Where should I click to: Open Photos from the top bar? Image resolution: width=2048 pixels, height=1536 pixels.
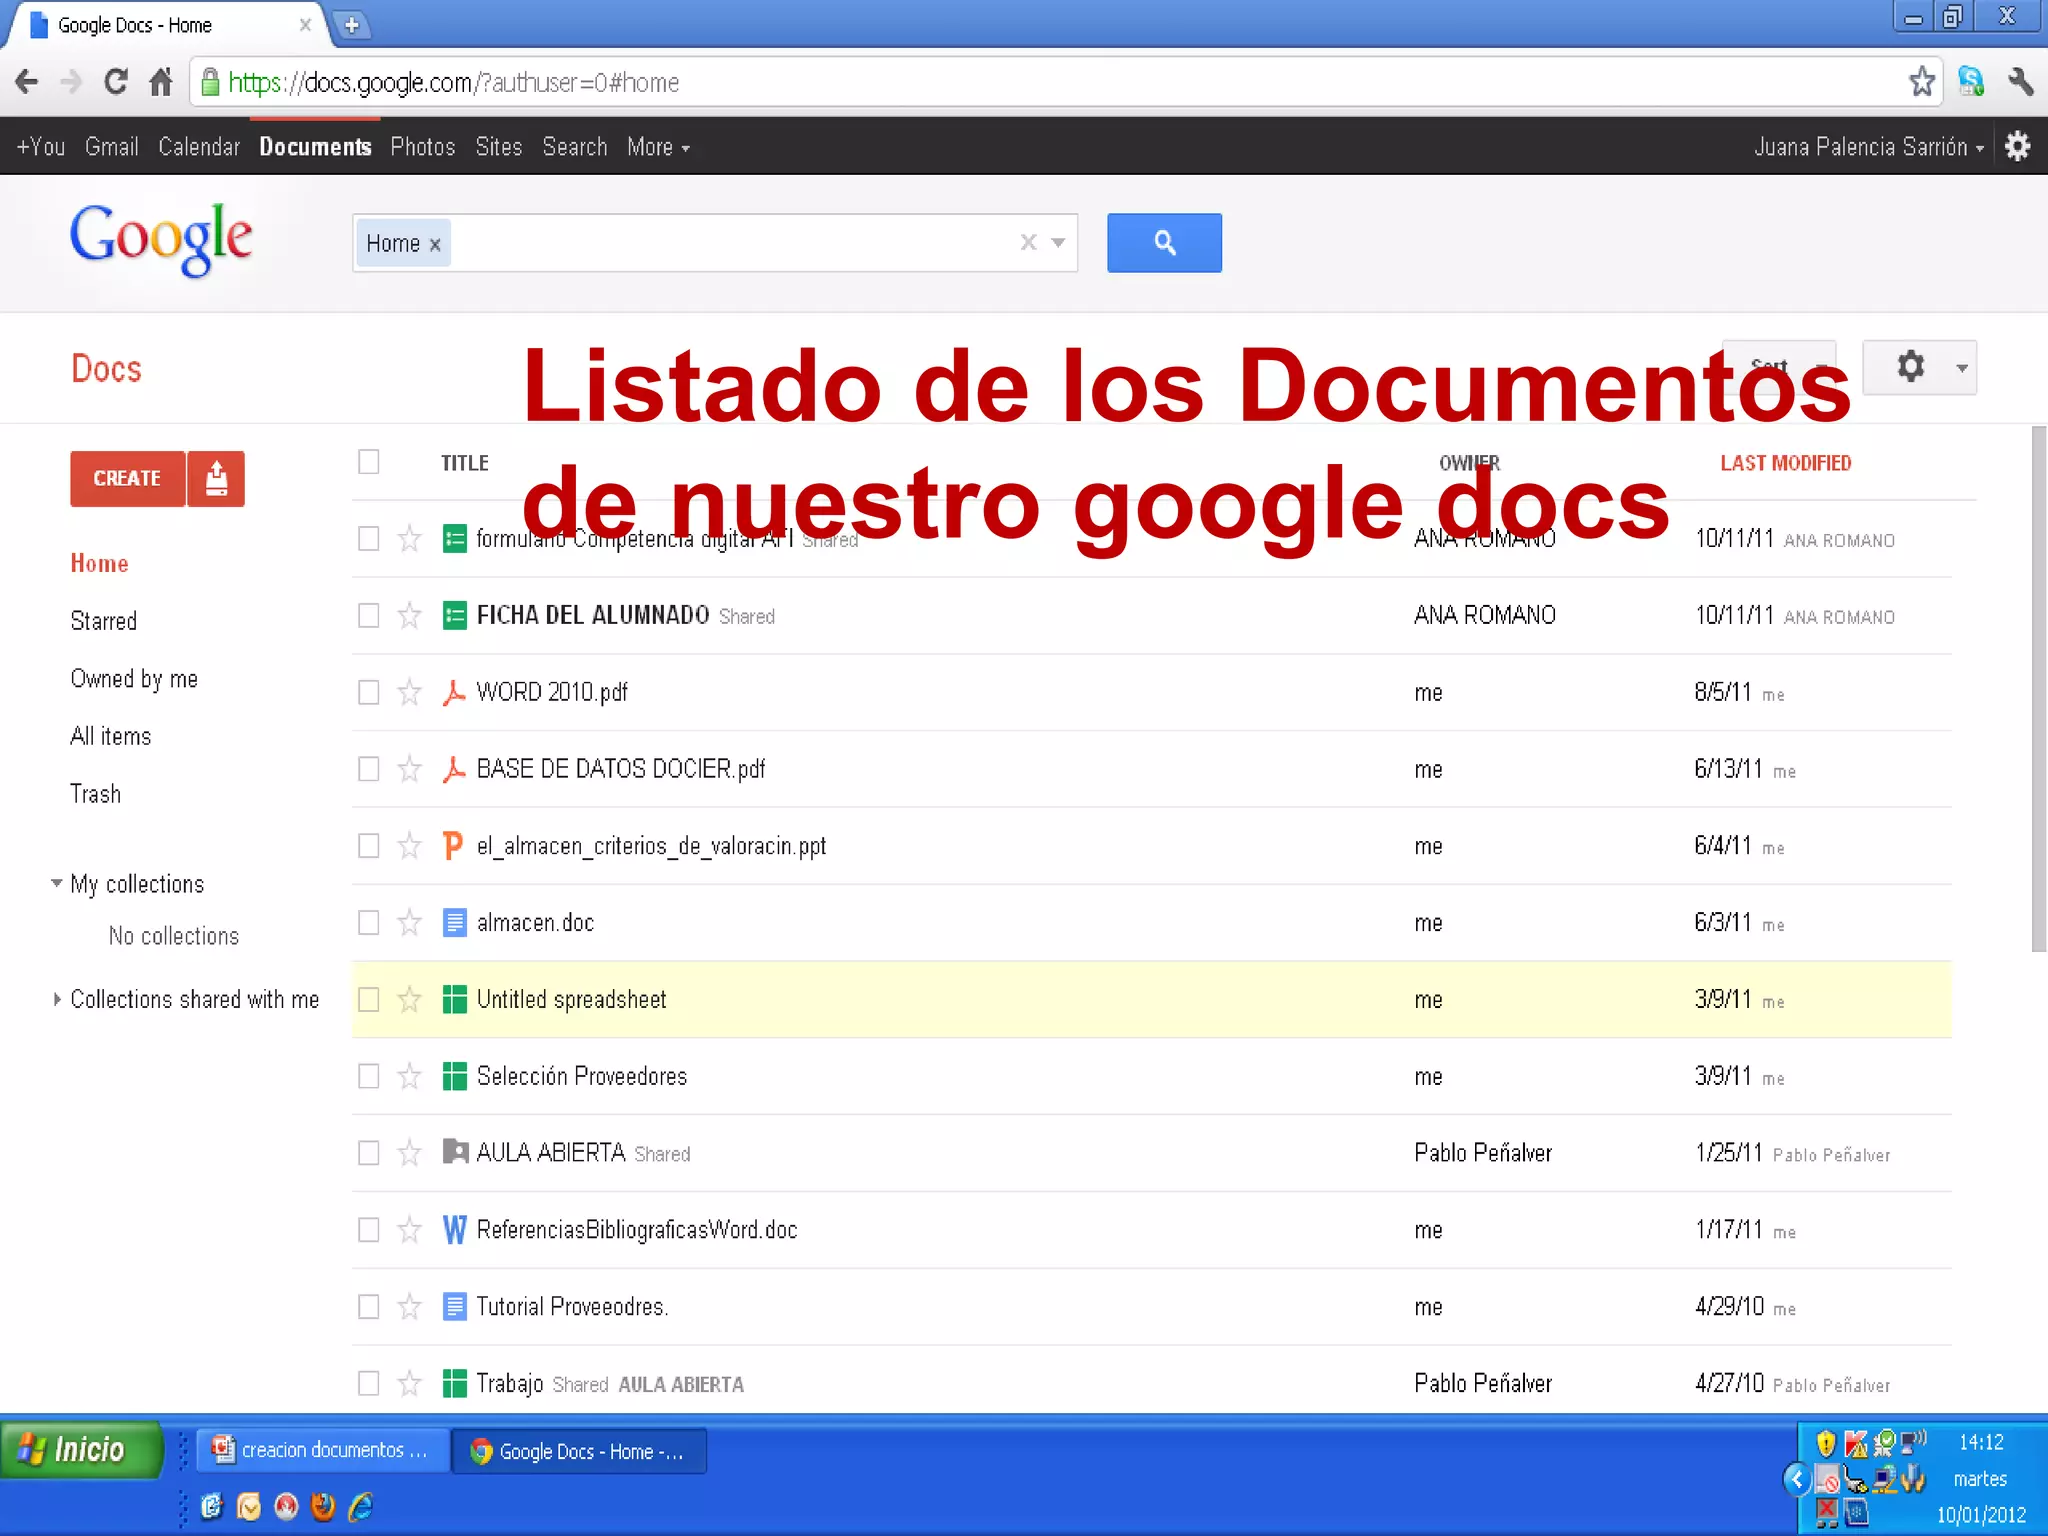click(422, 147)
